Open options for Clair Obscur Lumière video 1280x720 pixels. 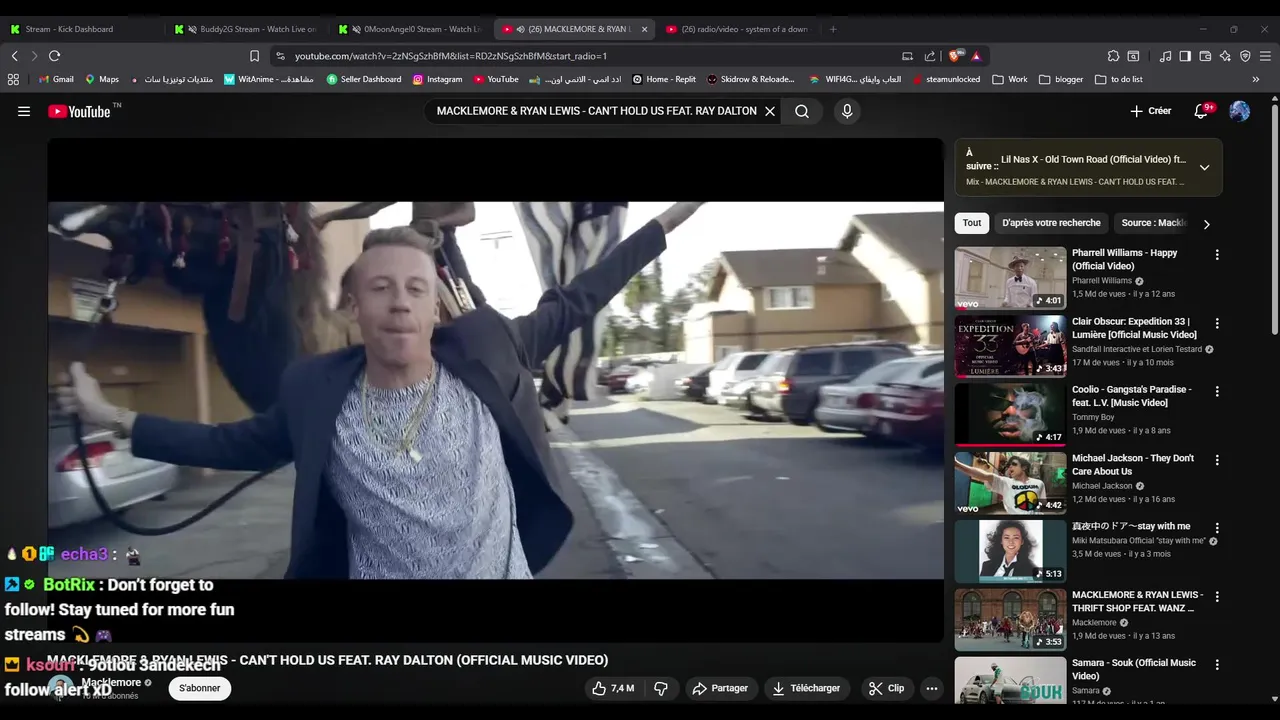coord(1217,323)
